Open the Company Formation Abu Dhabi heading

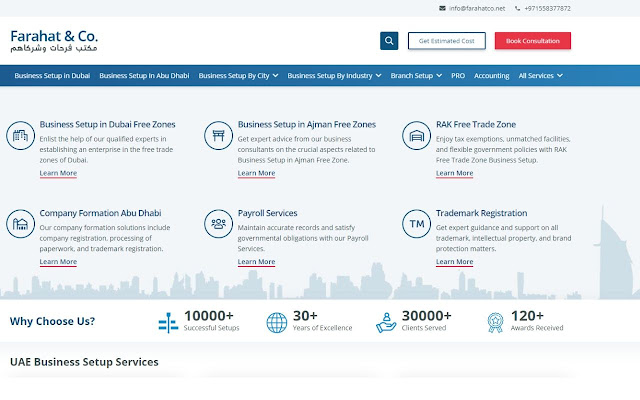tap(100, 213)
